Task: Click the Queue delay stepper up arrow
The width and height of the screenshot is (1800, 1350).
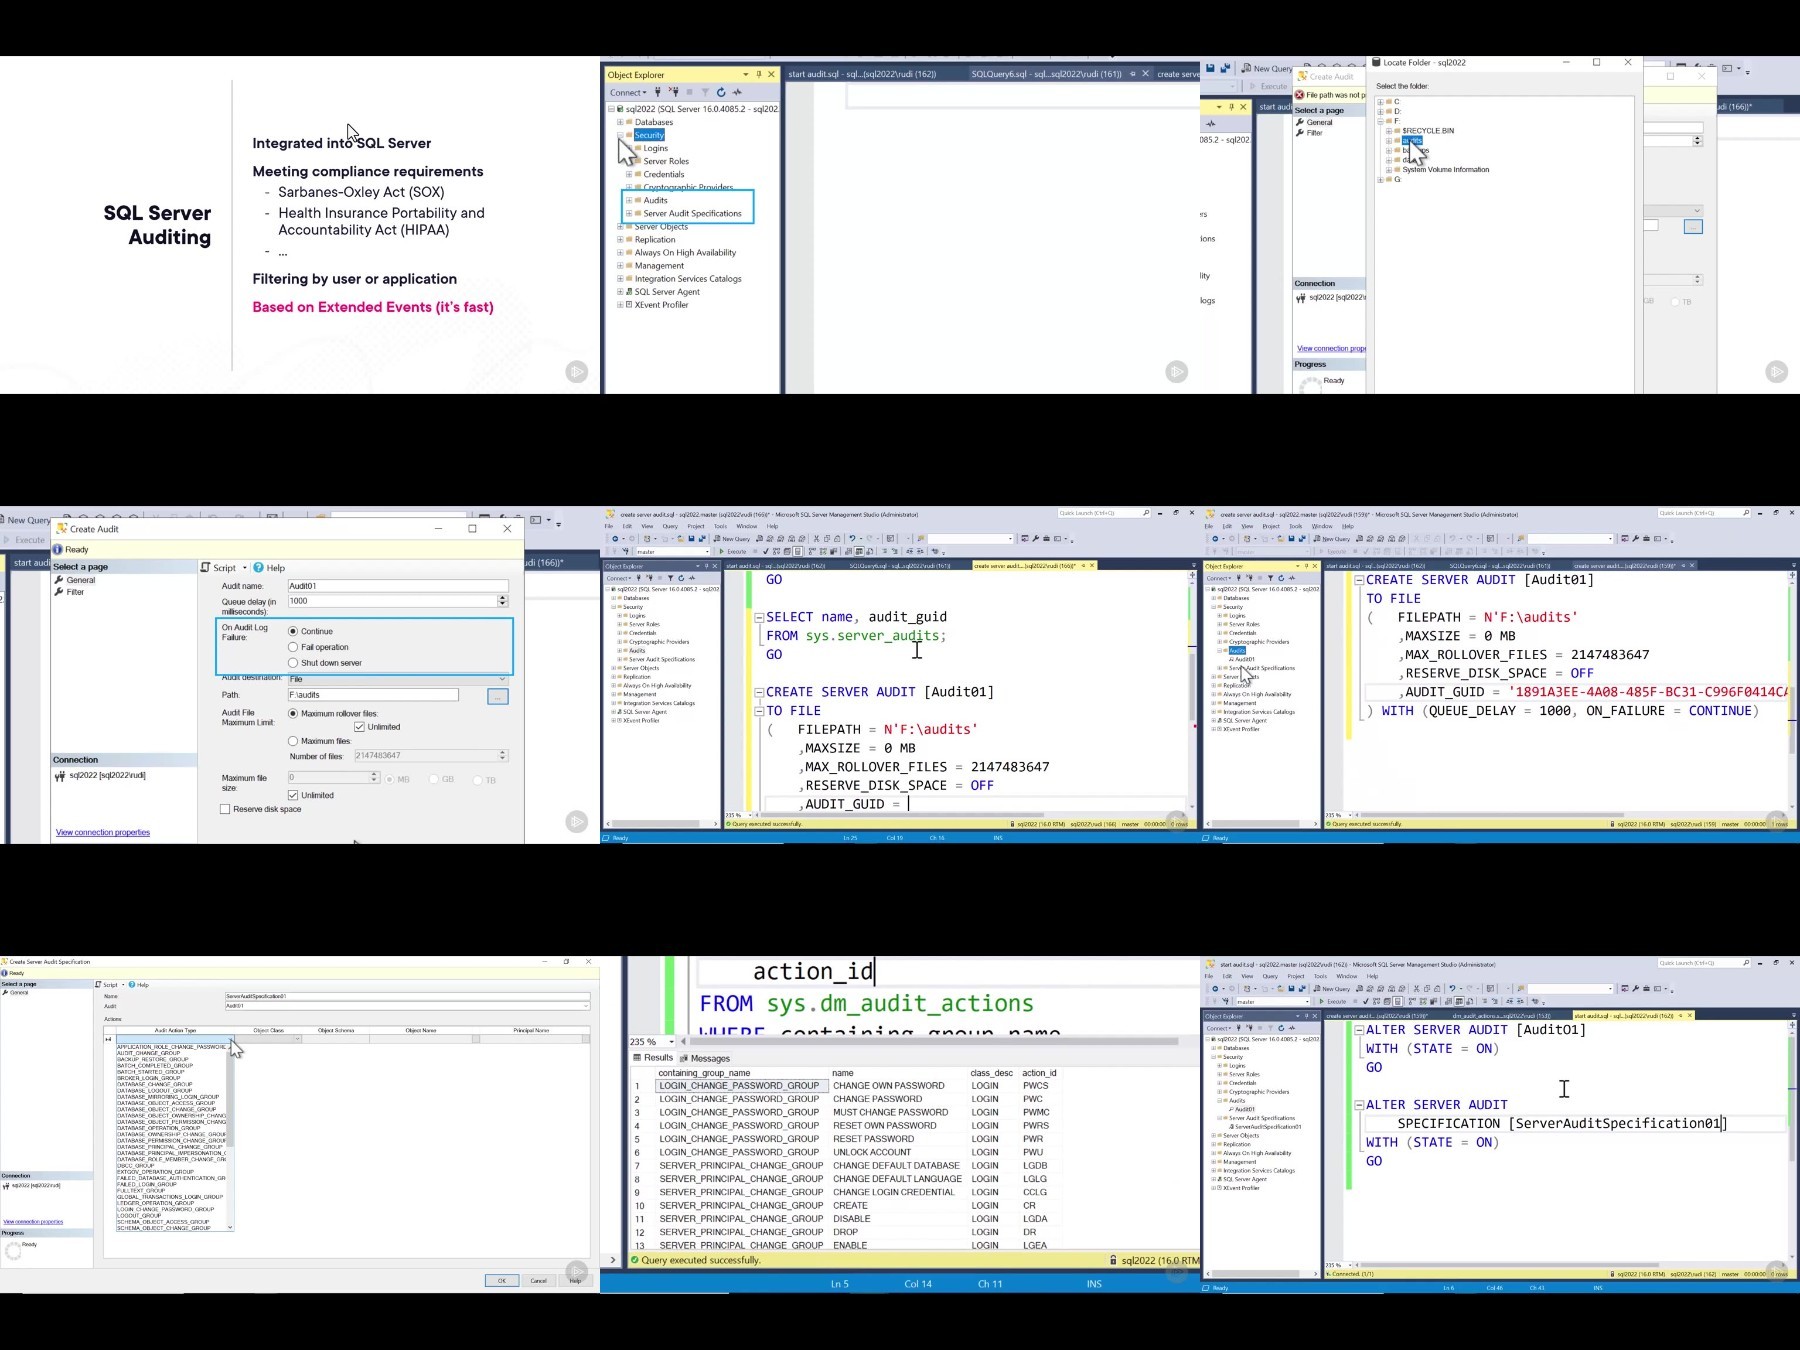Action: [502, 598]
